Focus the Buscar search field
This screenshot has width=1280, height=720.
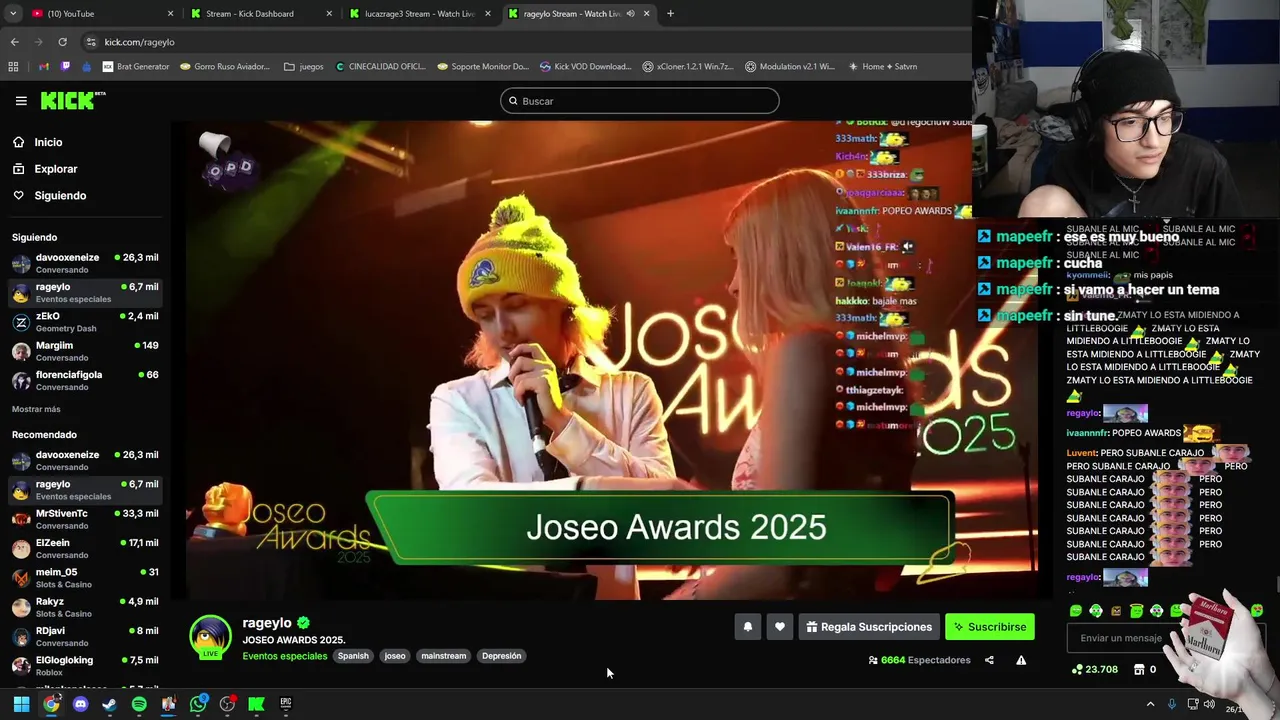pos(640,101)
